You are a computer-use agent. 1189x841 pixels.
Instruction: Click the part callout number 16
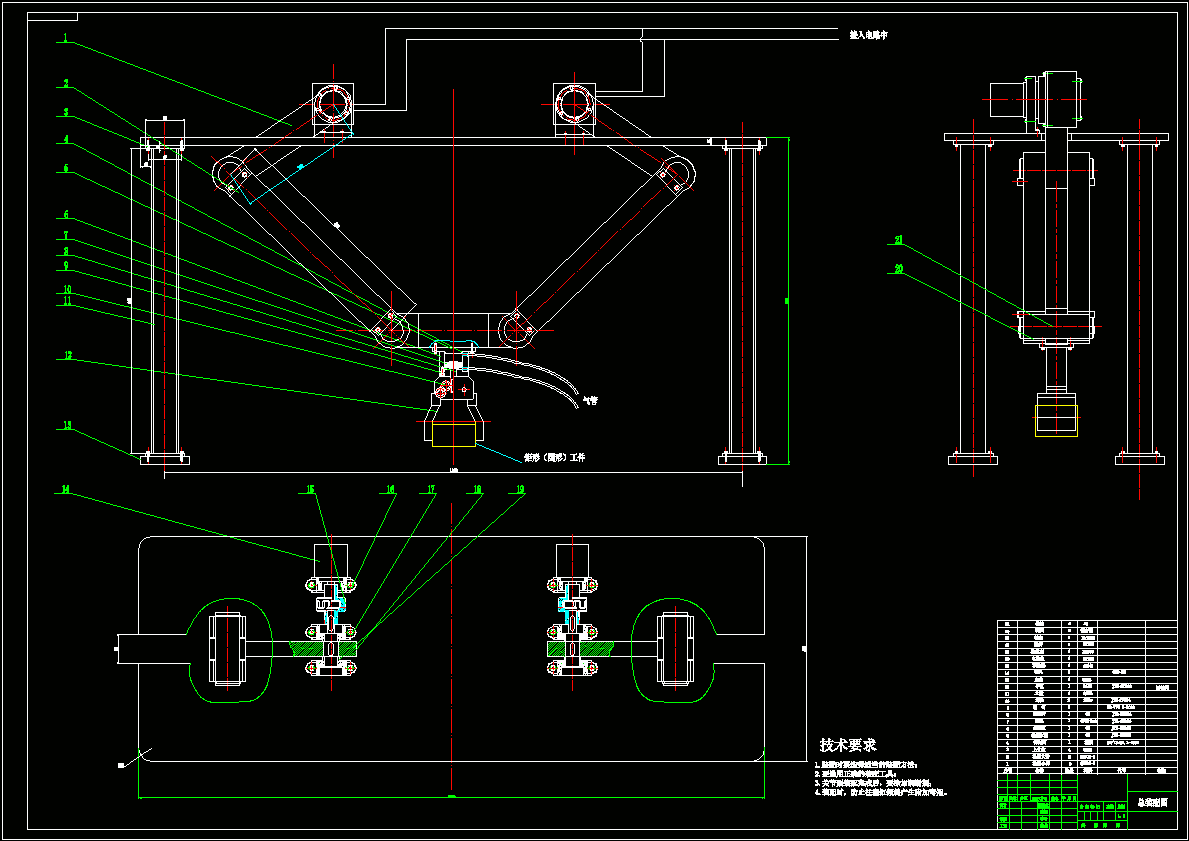point(391,490)
